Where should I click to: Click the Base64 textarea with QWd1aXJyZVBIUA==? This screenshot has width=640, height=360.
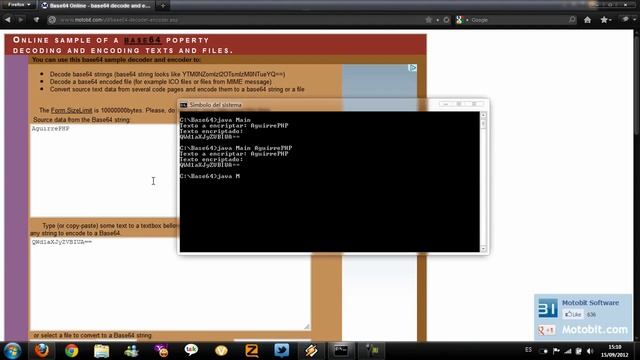coord(170,284)
